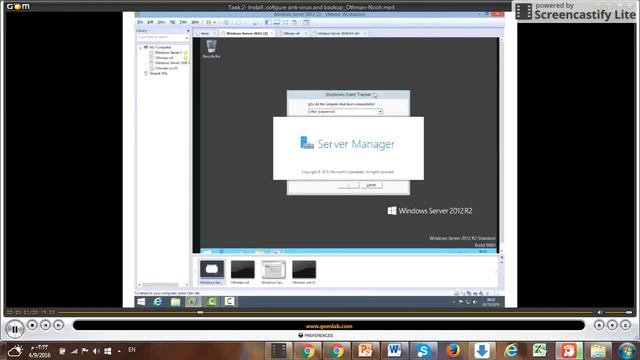Click the tray speaker volume icon
Image resolution: width=640 pixels, height=360 pixels.
[96, 351]
